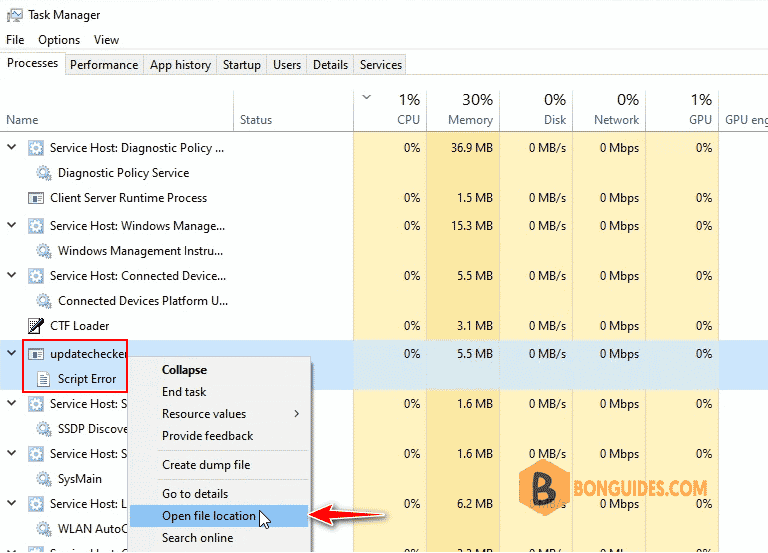Switch to the Services tab
The width and height of the screenshot is (768, 553).
381,65
